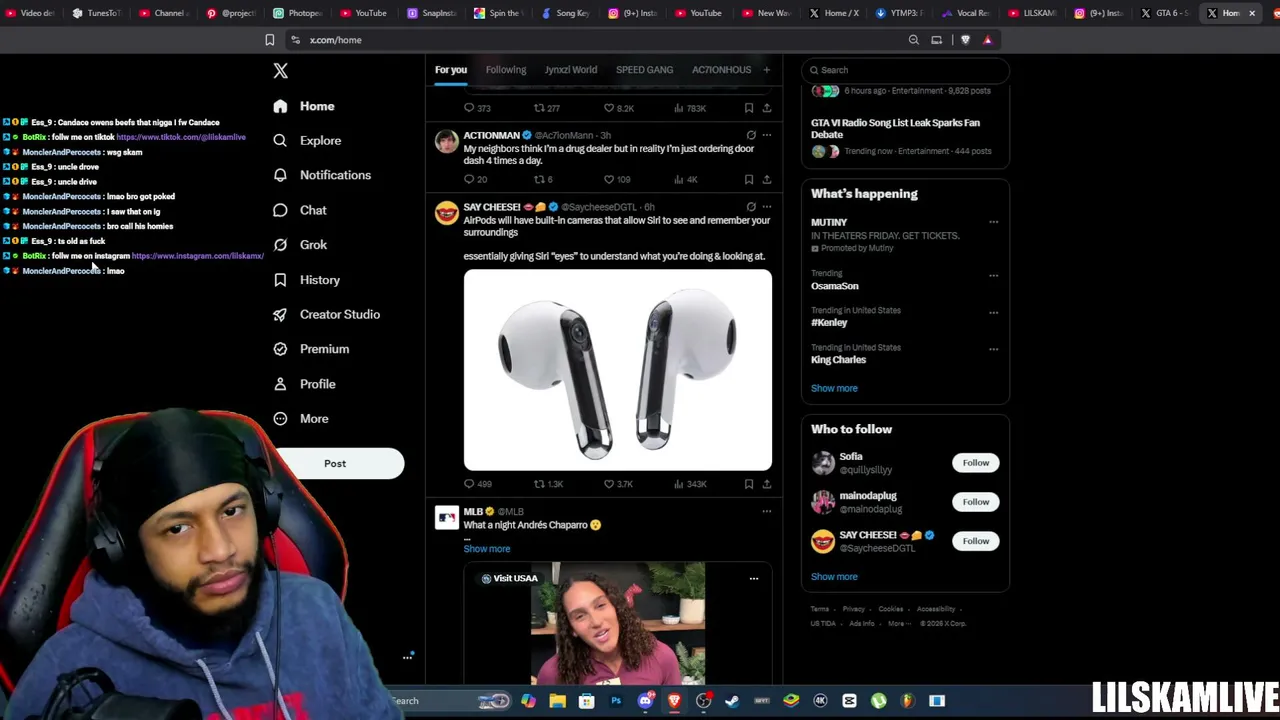Image resolution: width=1280 pixels, height=720 pixels.
Task: Follow SAY CHEESE in Who to follow
Action: point(976,541)
